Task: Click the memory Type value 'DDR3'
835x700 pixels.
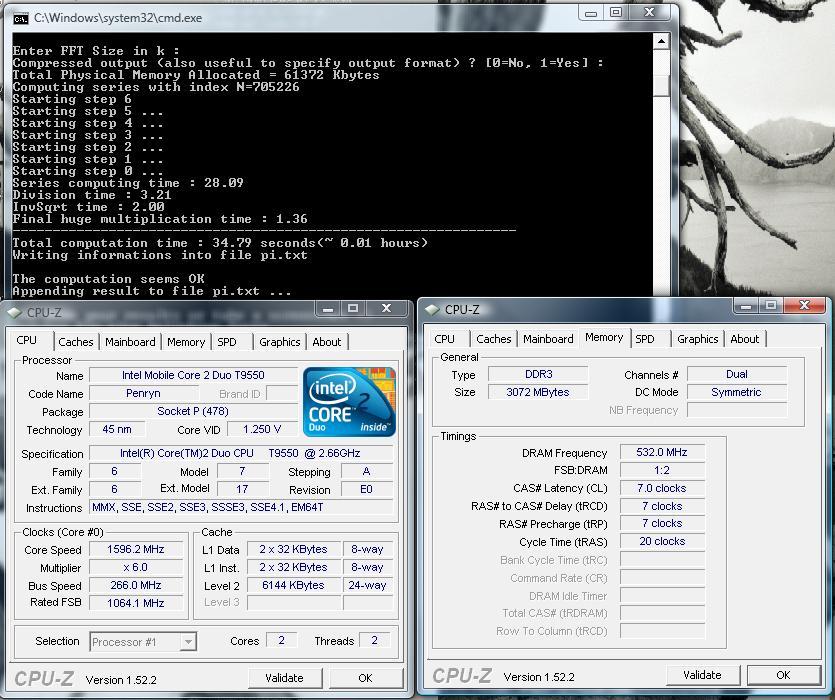Action: (538, 374)
